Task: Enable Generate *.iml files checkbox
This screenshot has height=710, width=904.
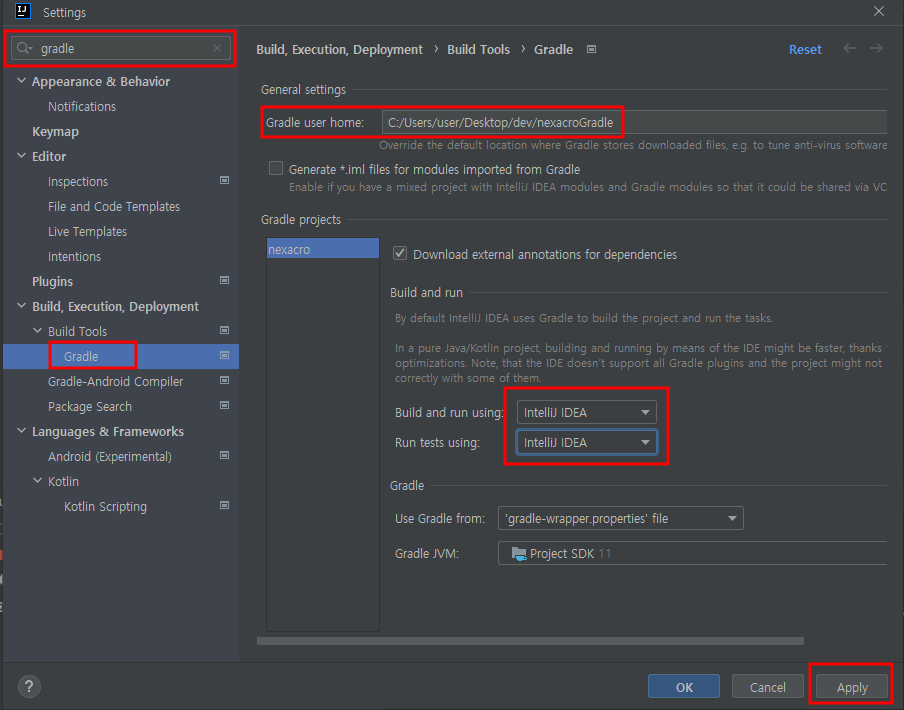Action: pos(276,168)
